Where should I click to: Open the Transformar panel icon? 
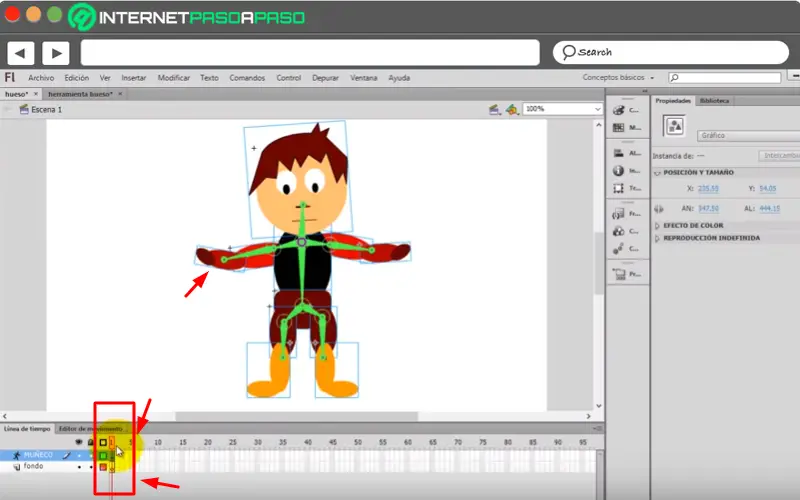coord(618,188)
